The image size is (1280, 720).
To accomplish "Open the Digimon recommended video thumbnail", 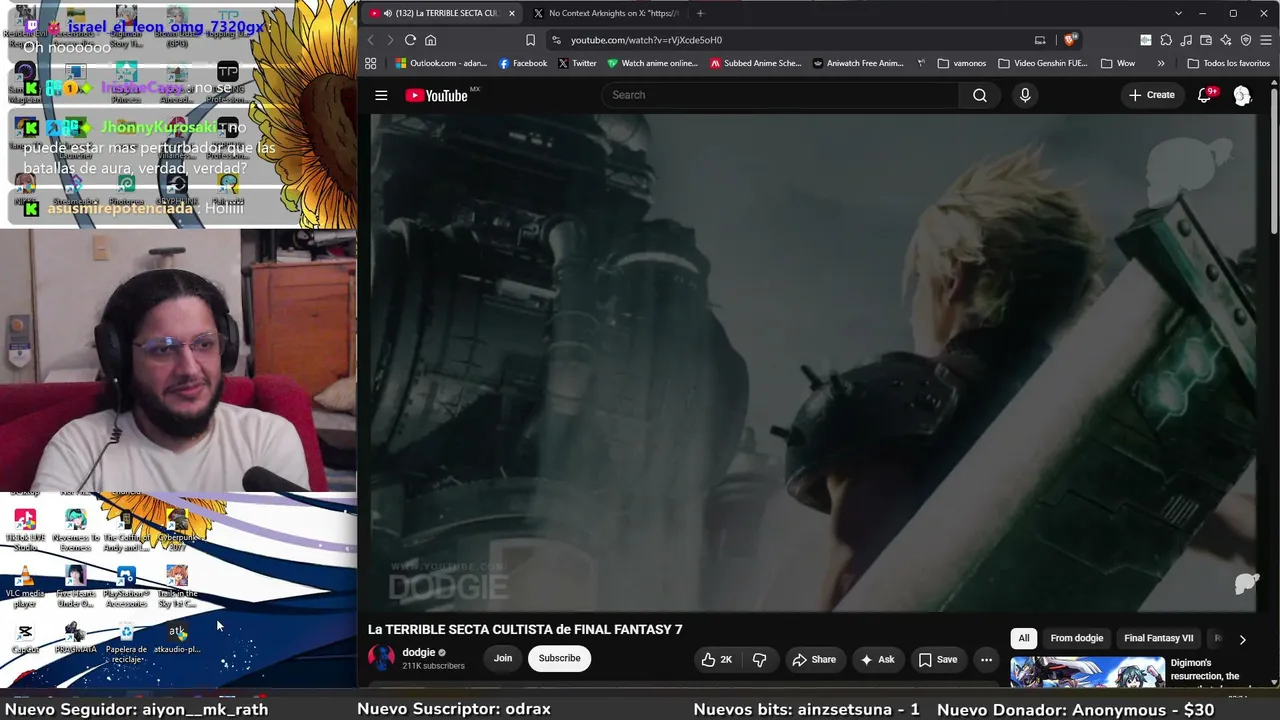I will pos(1087,672).
